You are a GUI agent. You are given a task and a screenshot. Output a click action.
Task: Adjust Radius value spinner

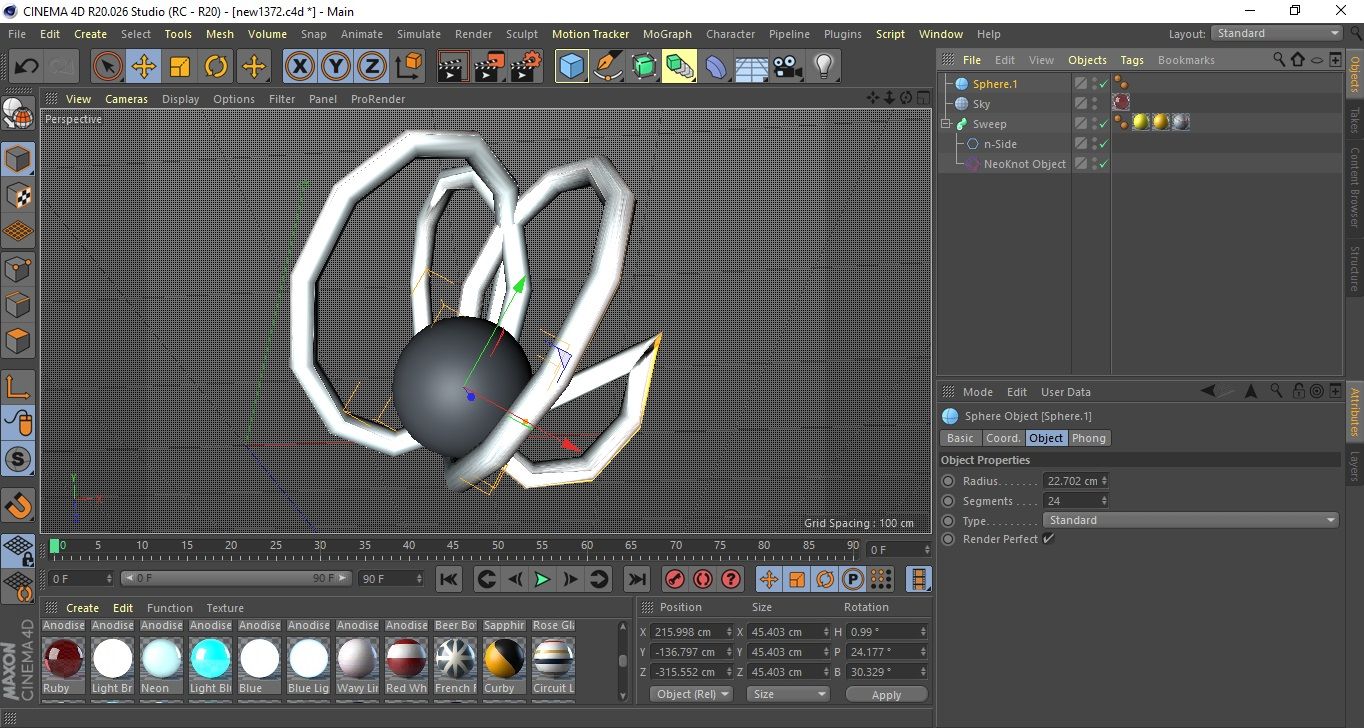click(x=1104, y=481)
